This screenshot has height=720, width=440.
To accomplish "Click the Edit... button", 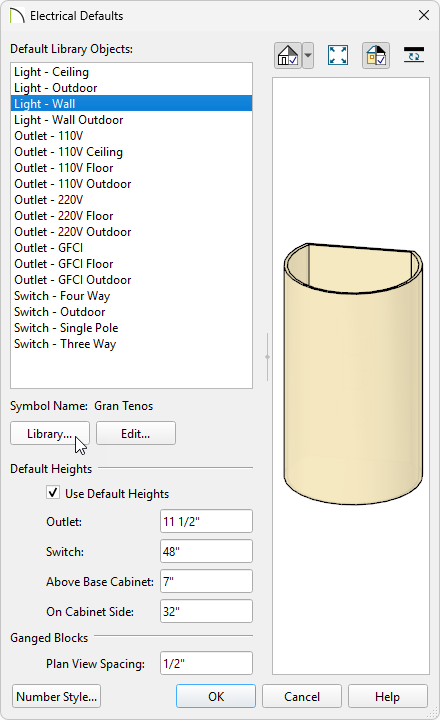I will (136, 433).
